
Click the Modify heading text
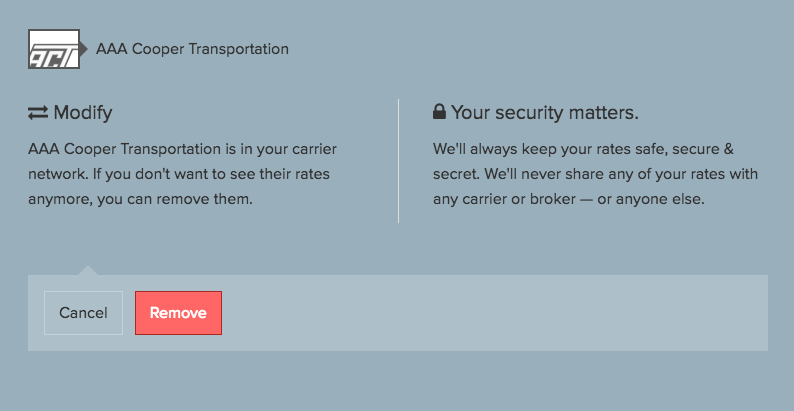coord(83,112)
